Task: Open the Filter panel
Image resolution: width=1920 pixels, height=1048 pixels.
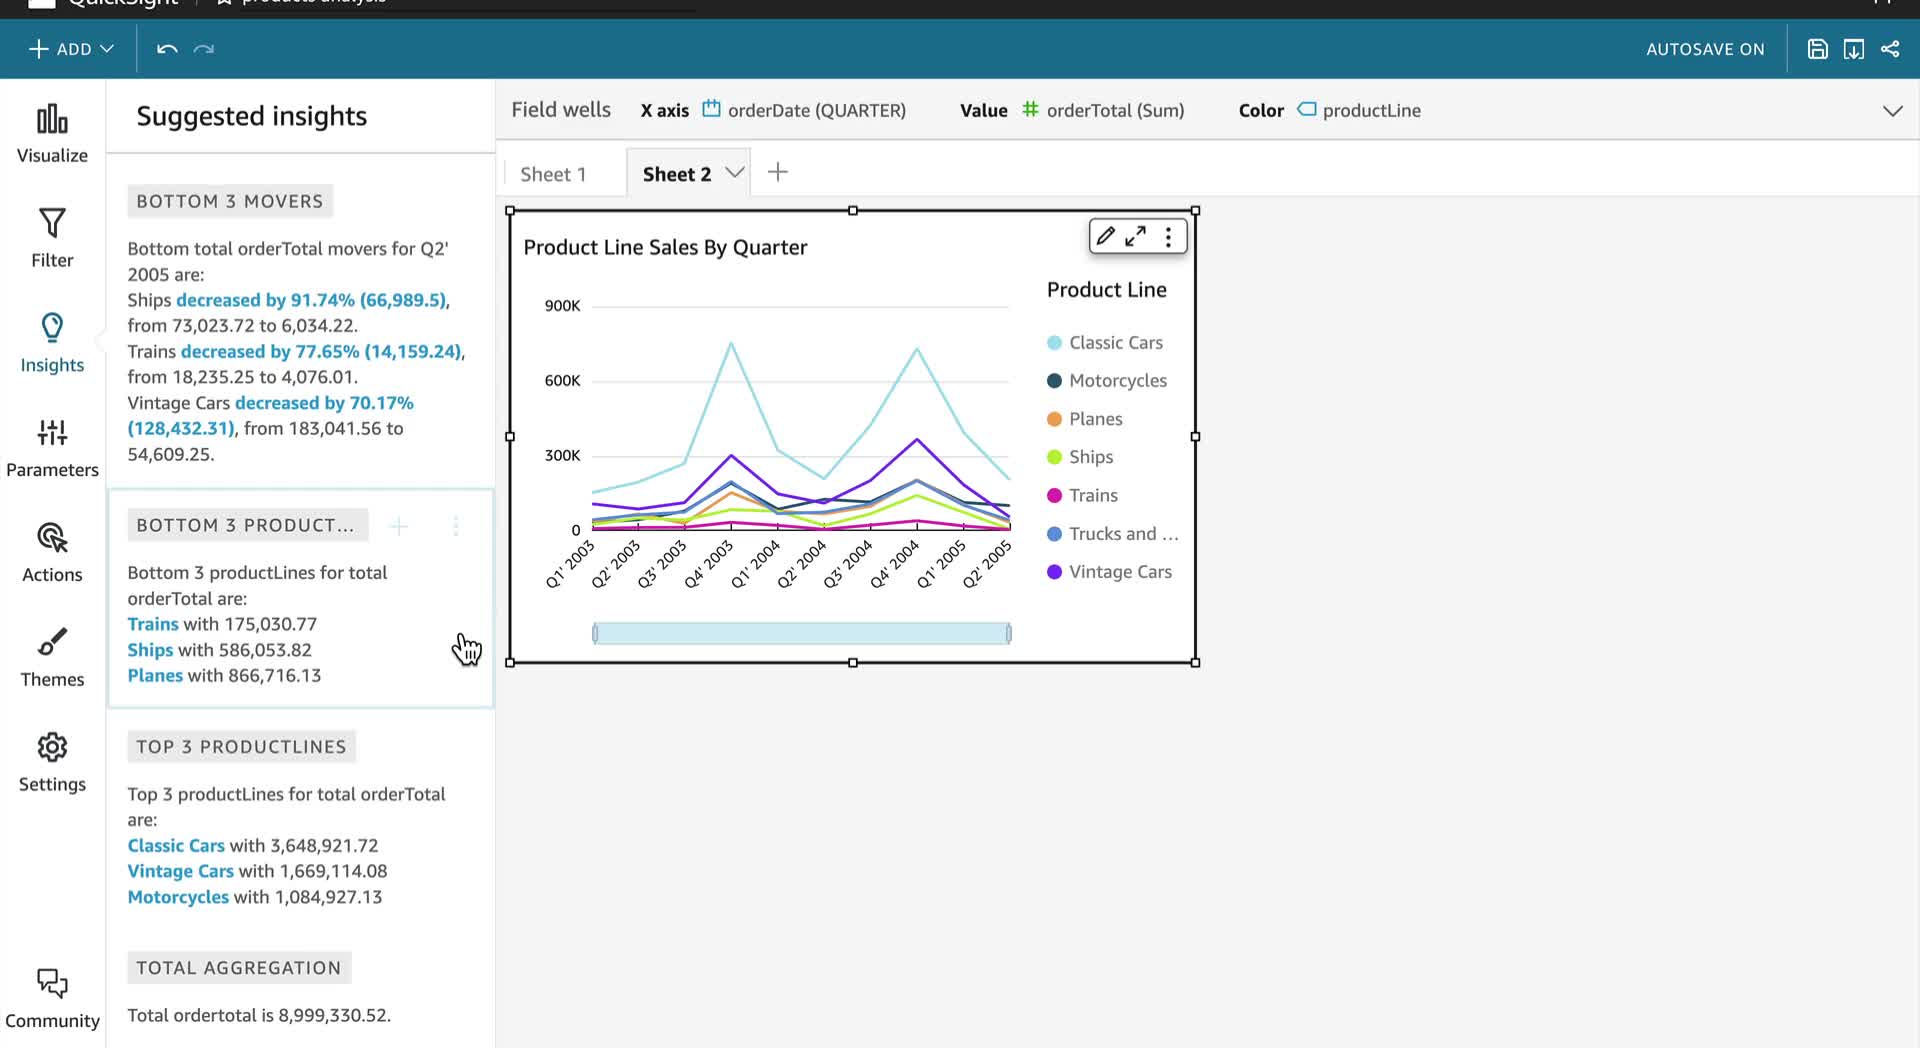Action: [x=52, y=239]
